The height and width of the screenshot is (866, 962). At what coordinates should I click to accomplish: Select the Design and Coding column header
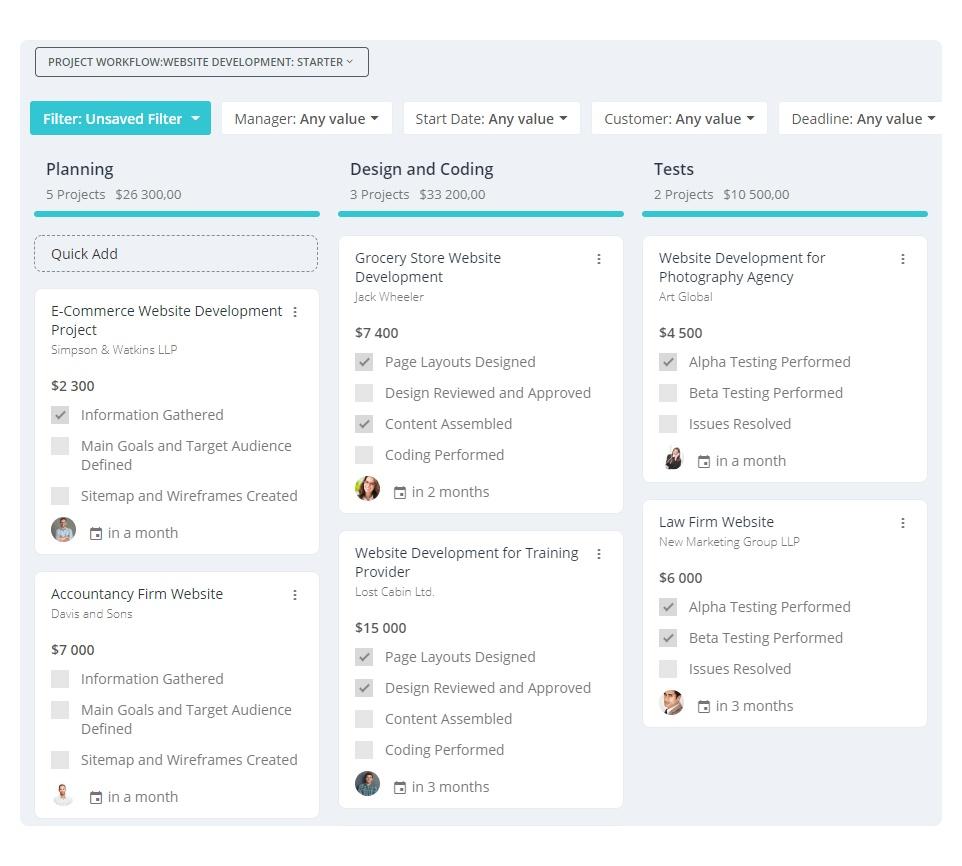point(421,169)
